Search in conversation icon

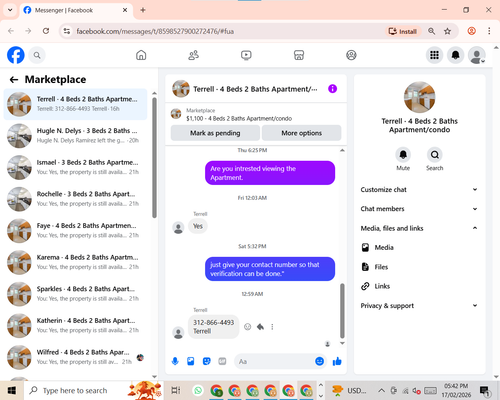point(435,155)
